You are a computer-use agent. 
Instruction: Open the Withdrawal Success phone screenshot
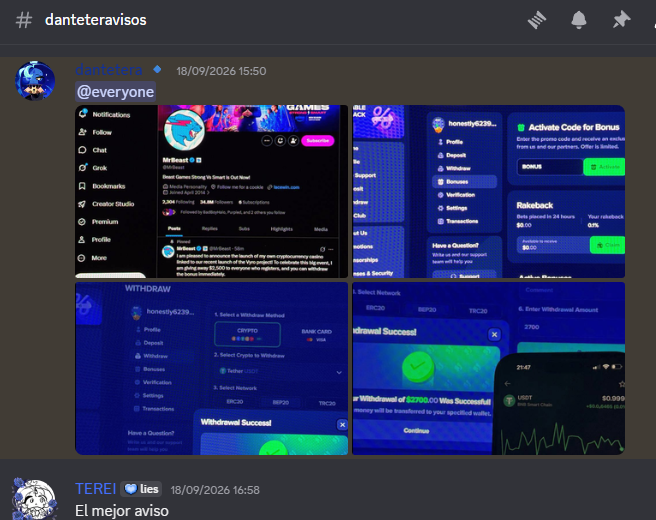pos(489,368)
